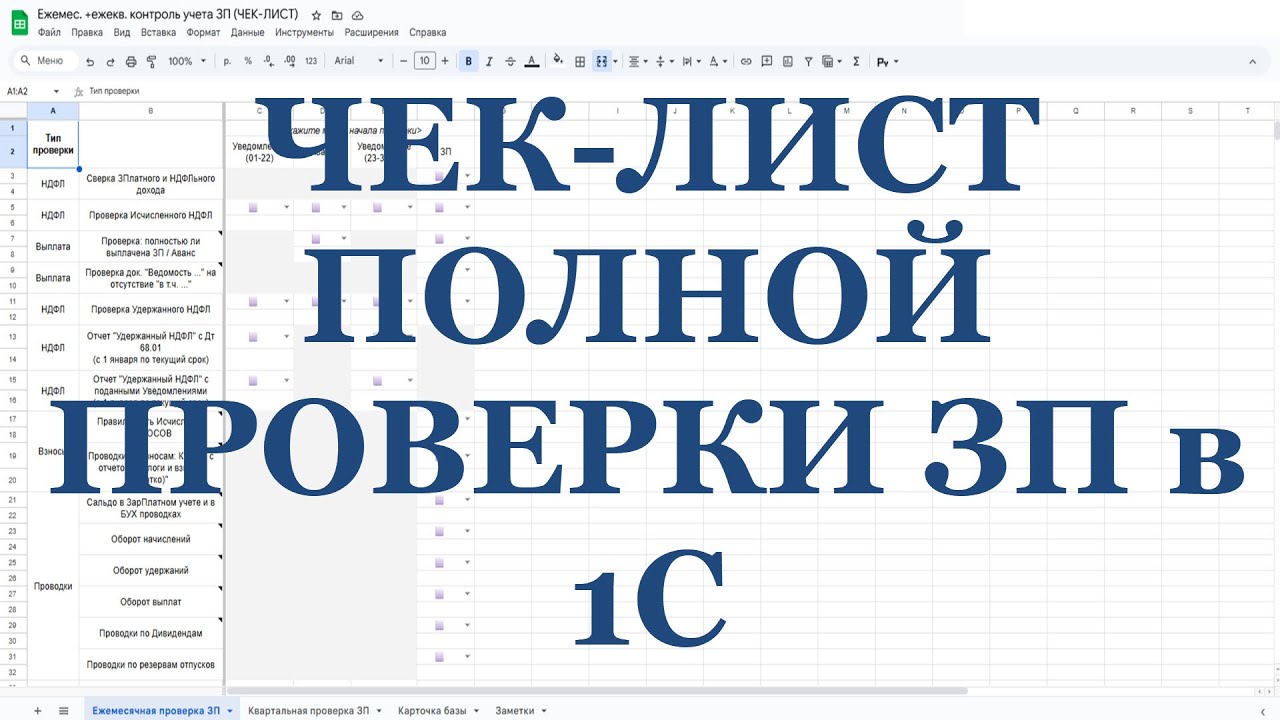Image resolution: width=1280 pixels, height=720 pixels.
Task: Open the Данные menu
Action: click(x=247, y=33)
